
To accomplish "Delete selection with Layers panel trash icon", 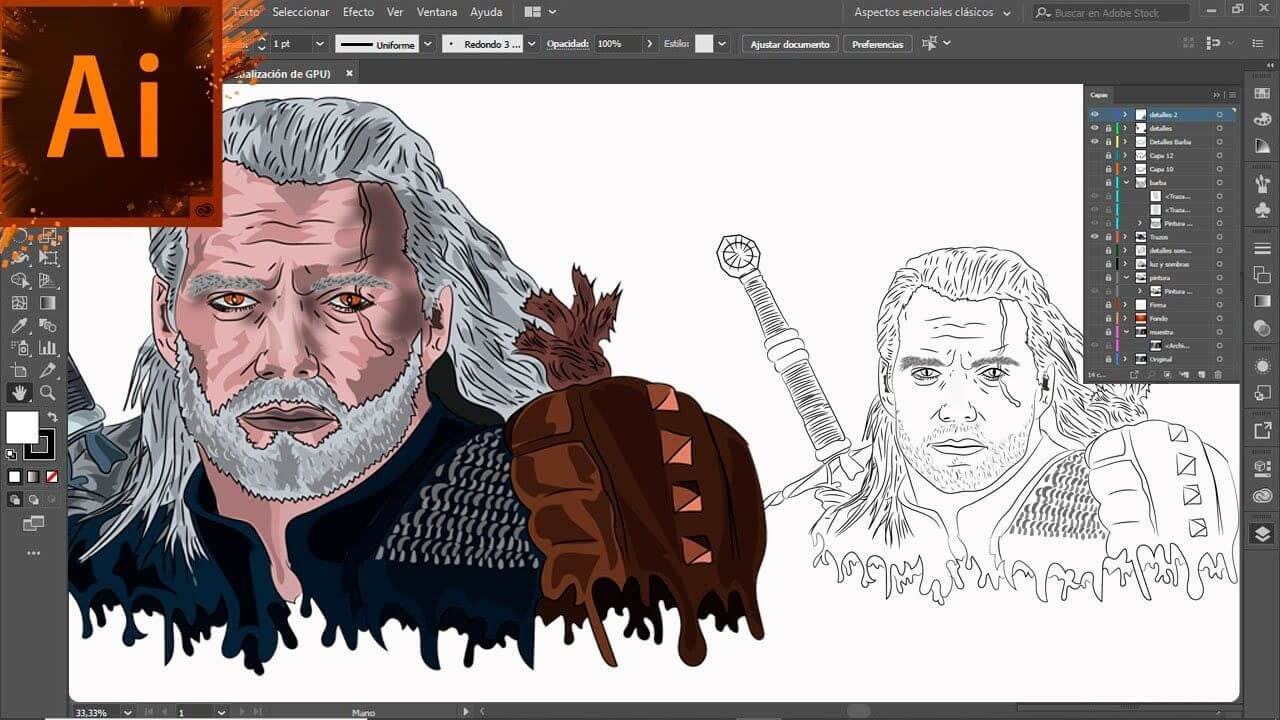I will (1218, 375).
